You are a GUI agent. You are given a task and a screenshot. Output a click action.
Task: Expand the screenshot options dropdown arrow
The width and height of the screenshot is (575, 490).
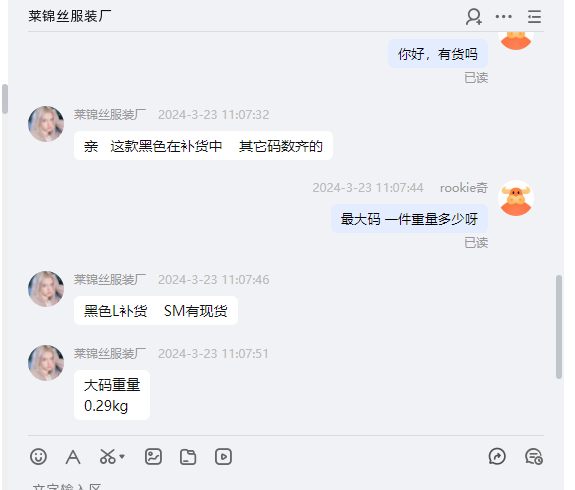(122, 457)
